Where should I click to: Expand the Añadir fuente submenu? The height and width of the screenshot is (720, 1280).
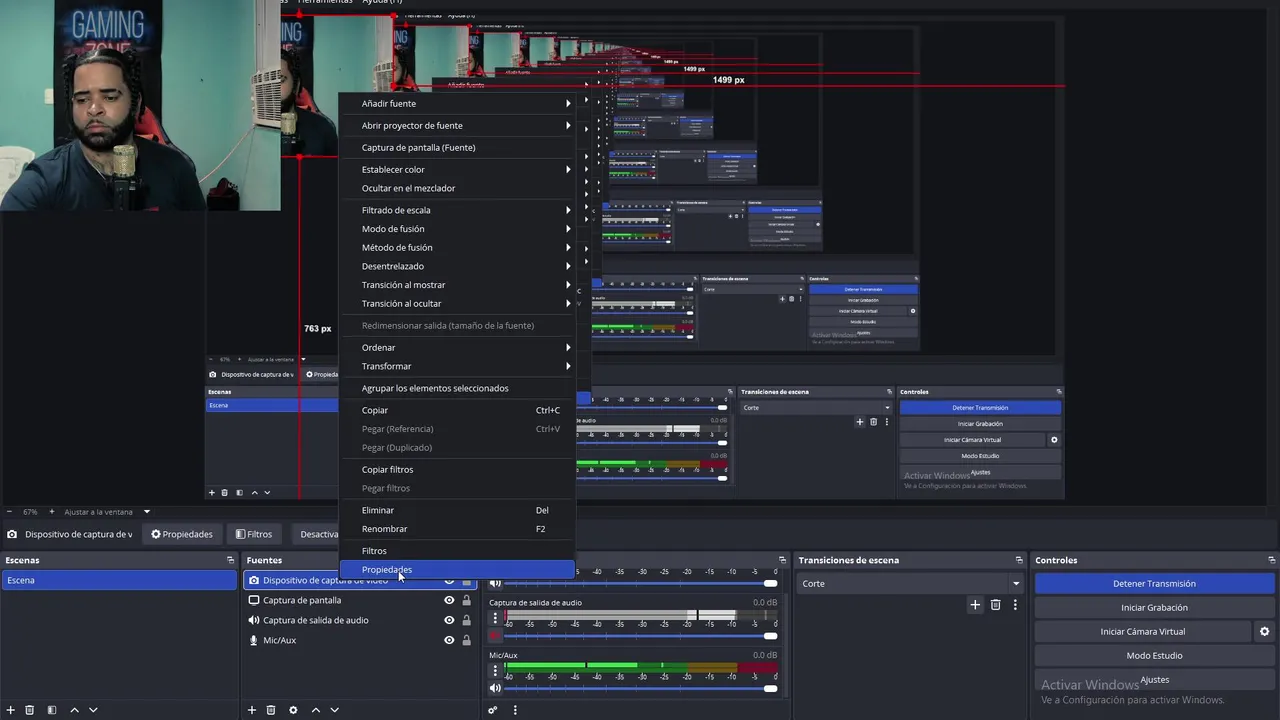click(457, 104)
